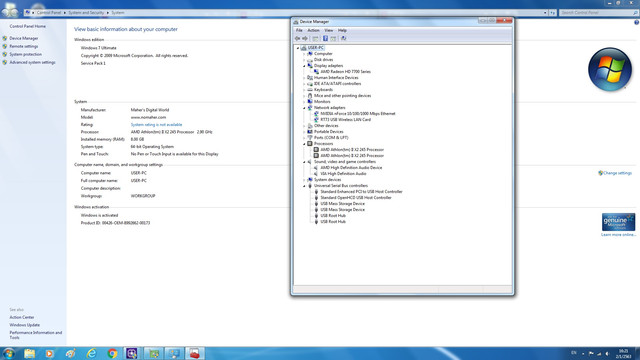Launch Google Chrome from the taskbar
This screenshot has width=640, height=360.
pyautogui.click(x=112, y=353)
